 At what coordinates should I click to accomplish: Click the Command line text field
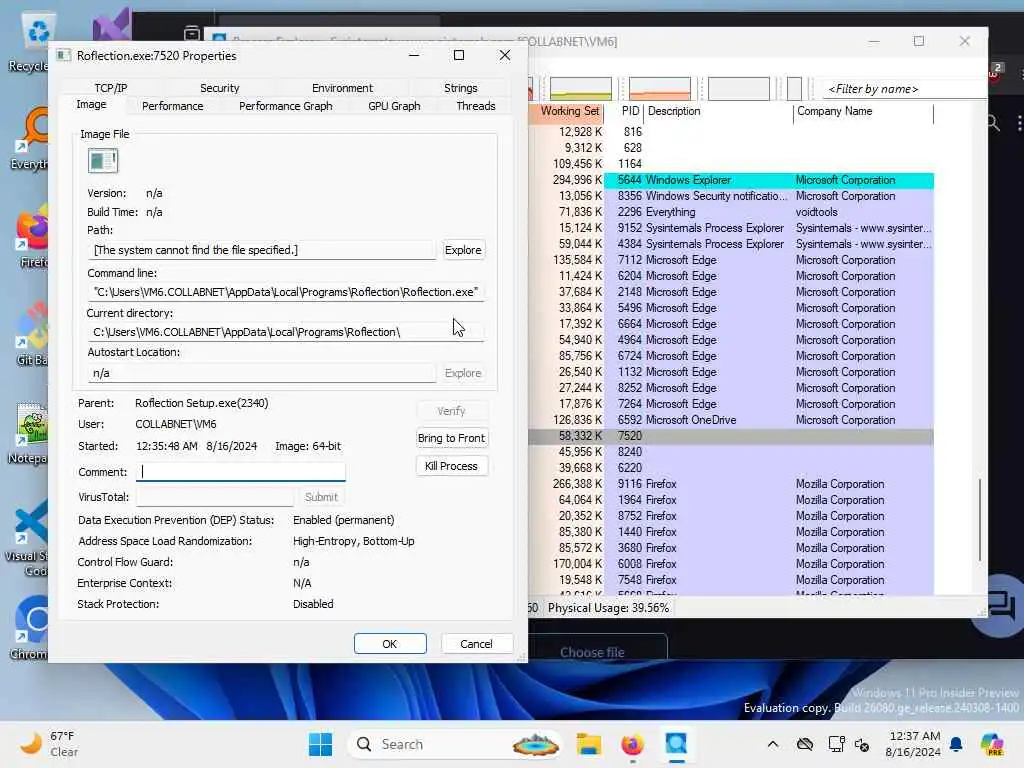pos(285,292)
